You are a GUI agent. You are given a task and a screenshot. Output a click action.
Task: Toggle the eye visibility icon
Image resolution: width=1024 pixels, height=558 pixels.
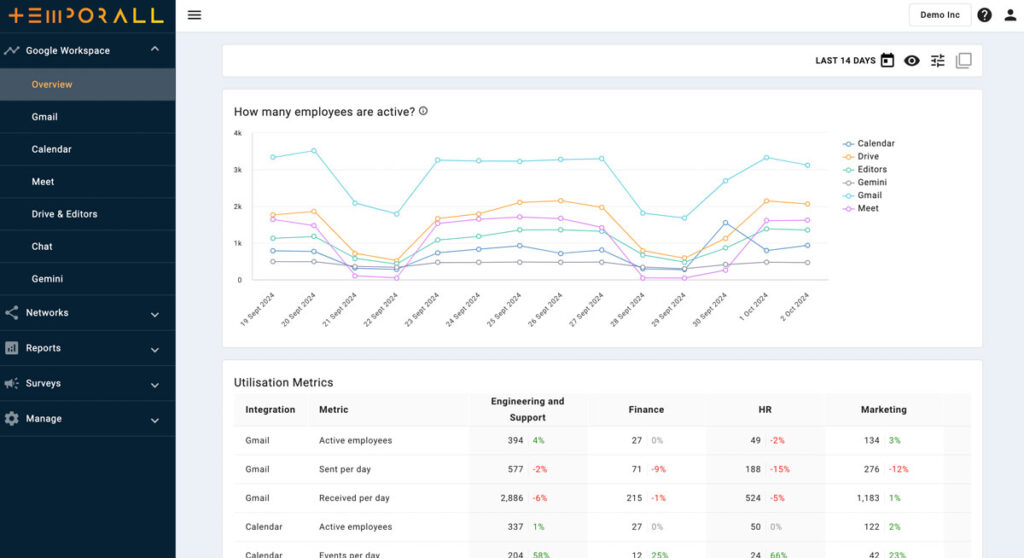(x=912, y=61)
